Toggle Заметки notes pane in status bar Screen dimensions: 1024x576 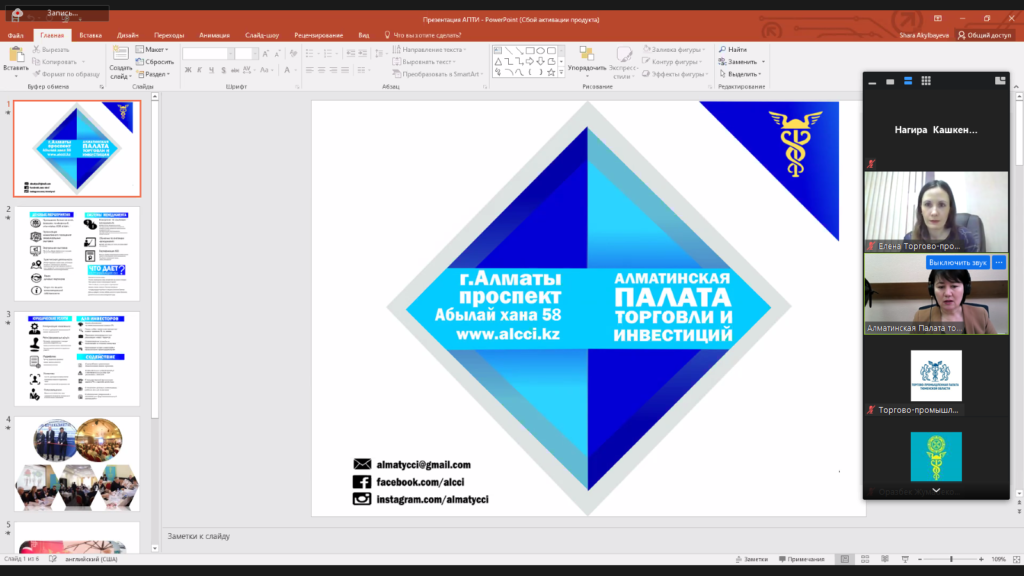[752, 559]
